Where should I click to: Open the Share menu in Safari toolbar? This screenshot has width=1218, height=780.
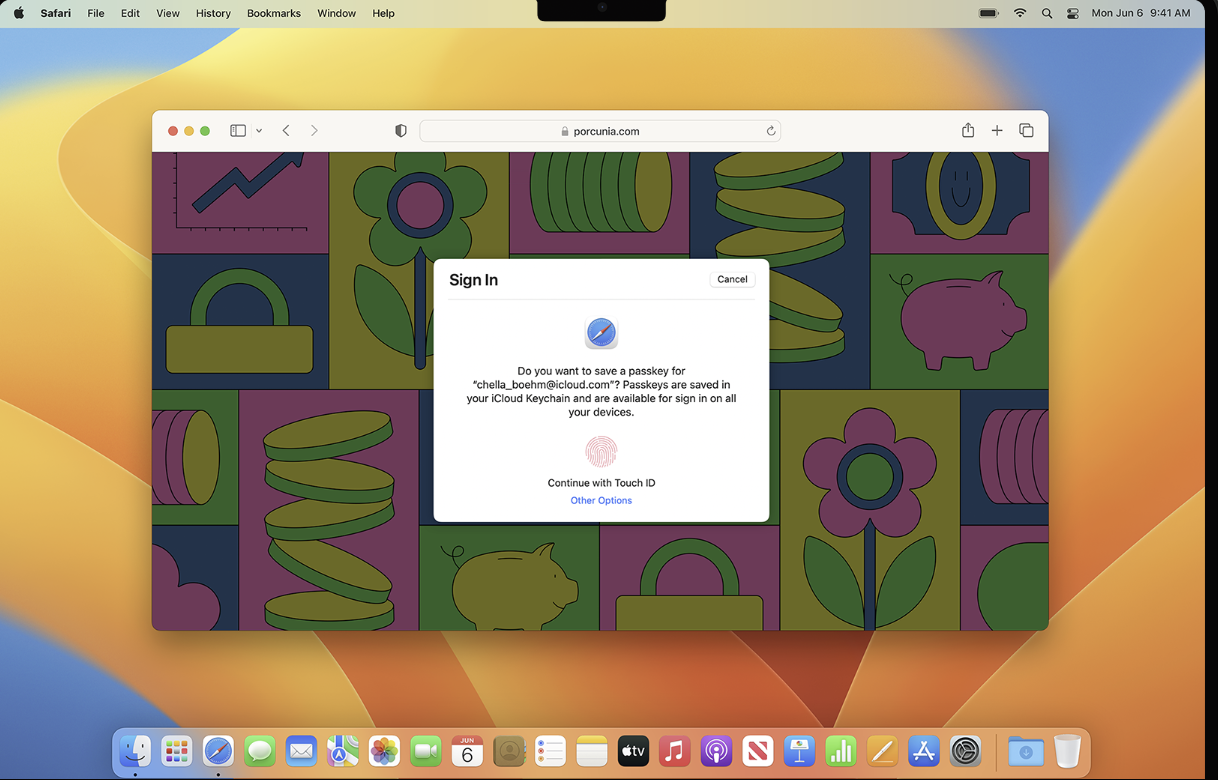pyautogui.click(x=968, y=130)
